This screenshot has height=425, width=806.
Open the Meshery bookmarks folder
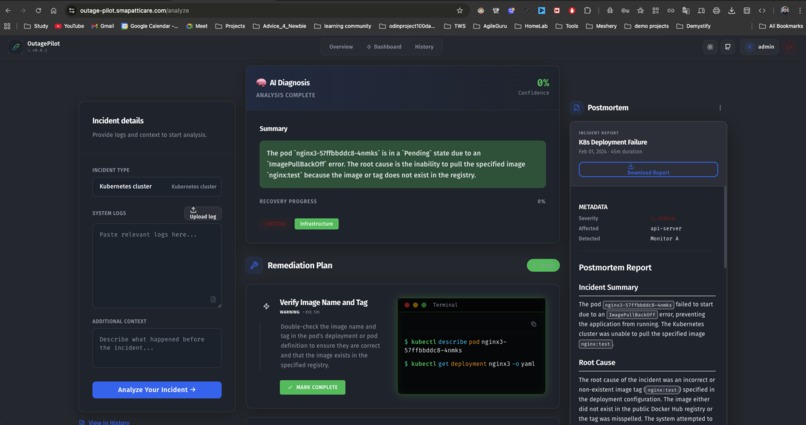pyautogui.click(x=601, y=26)
